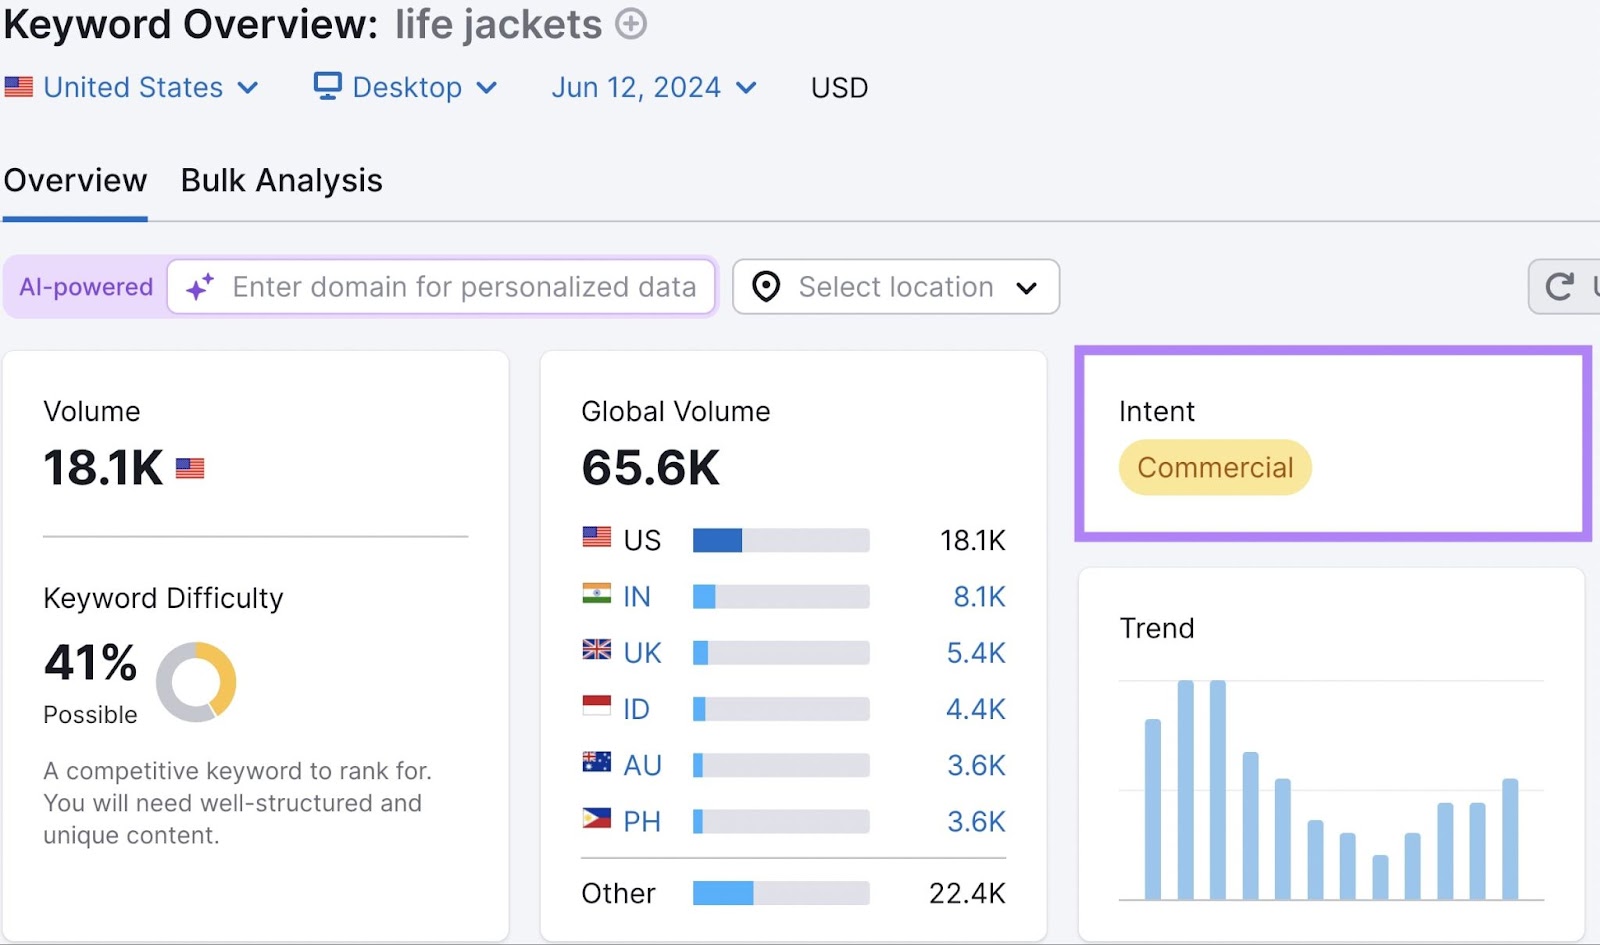Click the PH country link
1600x945 pixels.
tap(642, 821)
